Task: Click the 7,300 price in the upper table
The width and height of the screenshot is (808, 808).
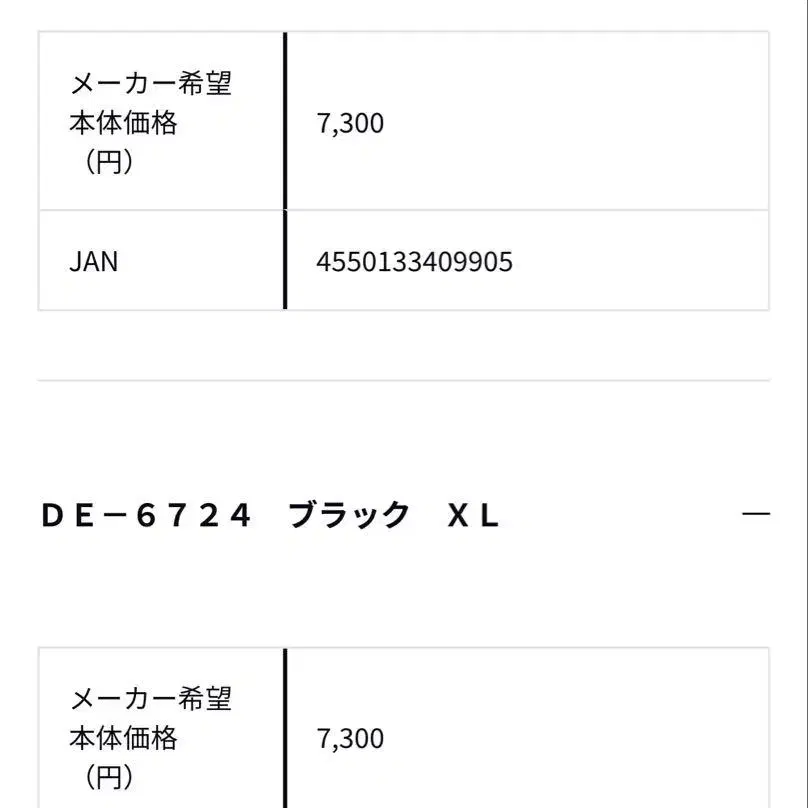Action: [x=350, y=124]
